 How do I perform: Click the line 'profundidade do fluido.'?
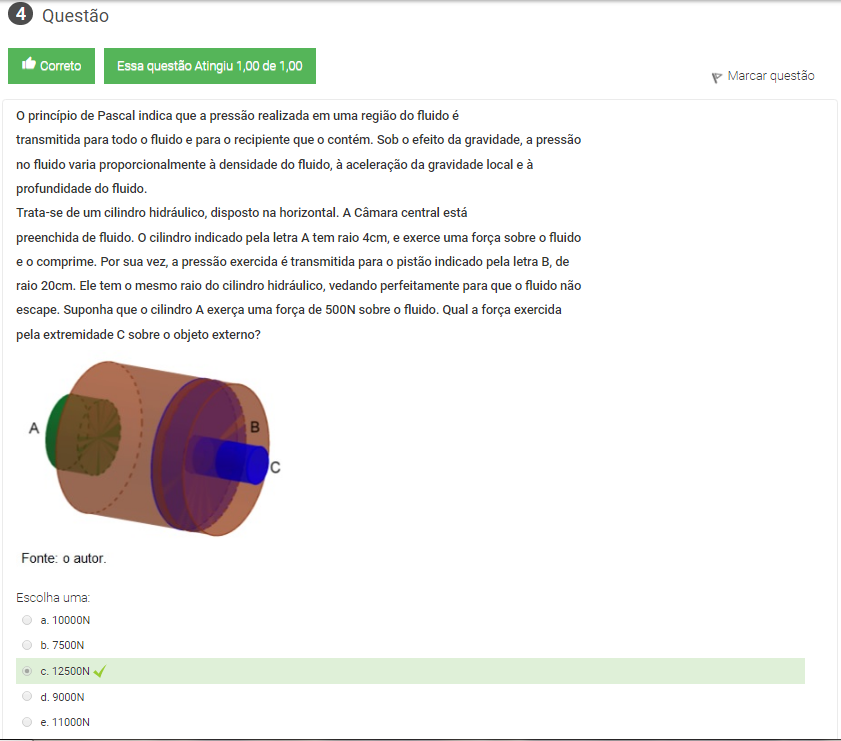click(82, 189)
